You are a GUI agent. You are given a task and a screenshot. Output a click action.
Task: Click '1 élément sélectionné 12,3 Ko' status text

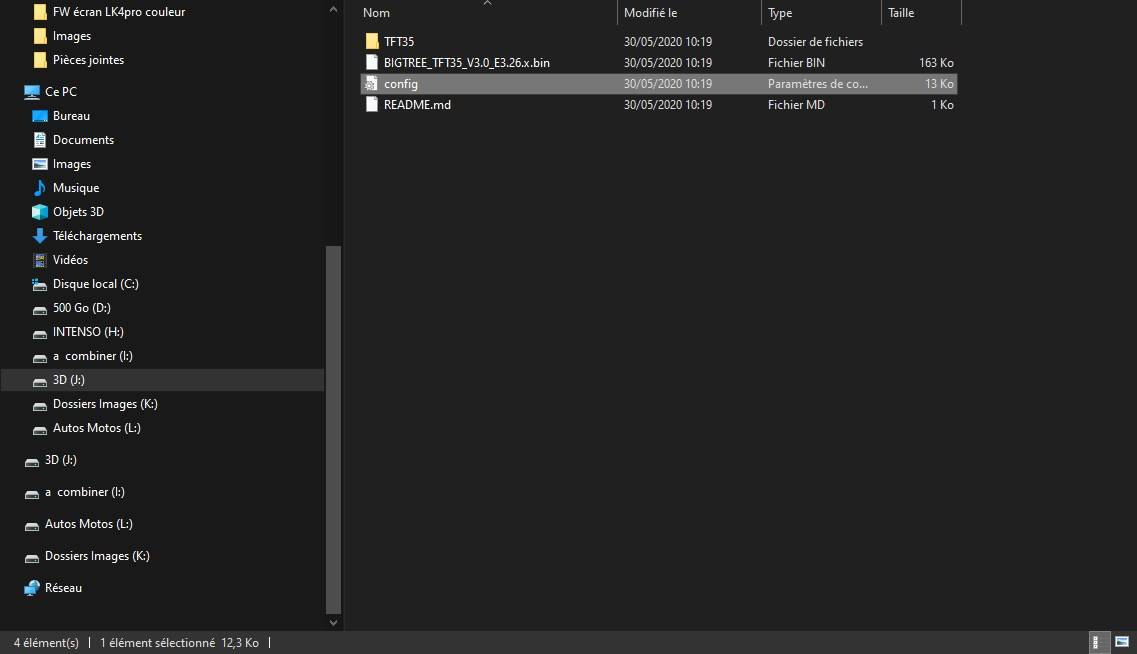click(x=179, y=642)
